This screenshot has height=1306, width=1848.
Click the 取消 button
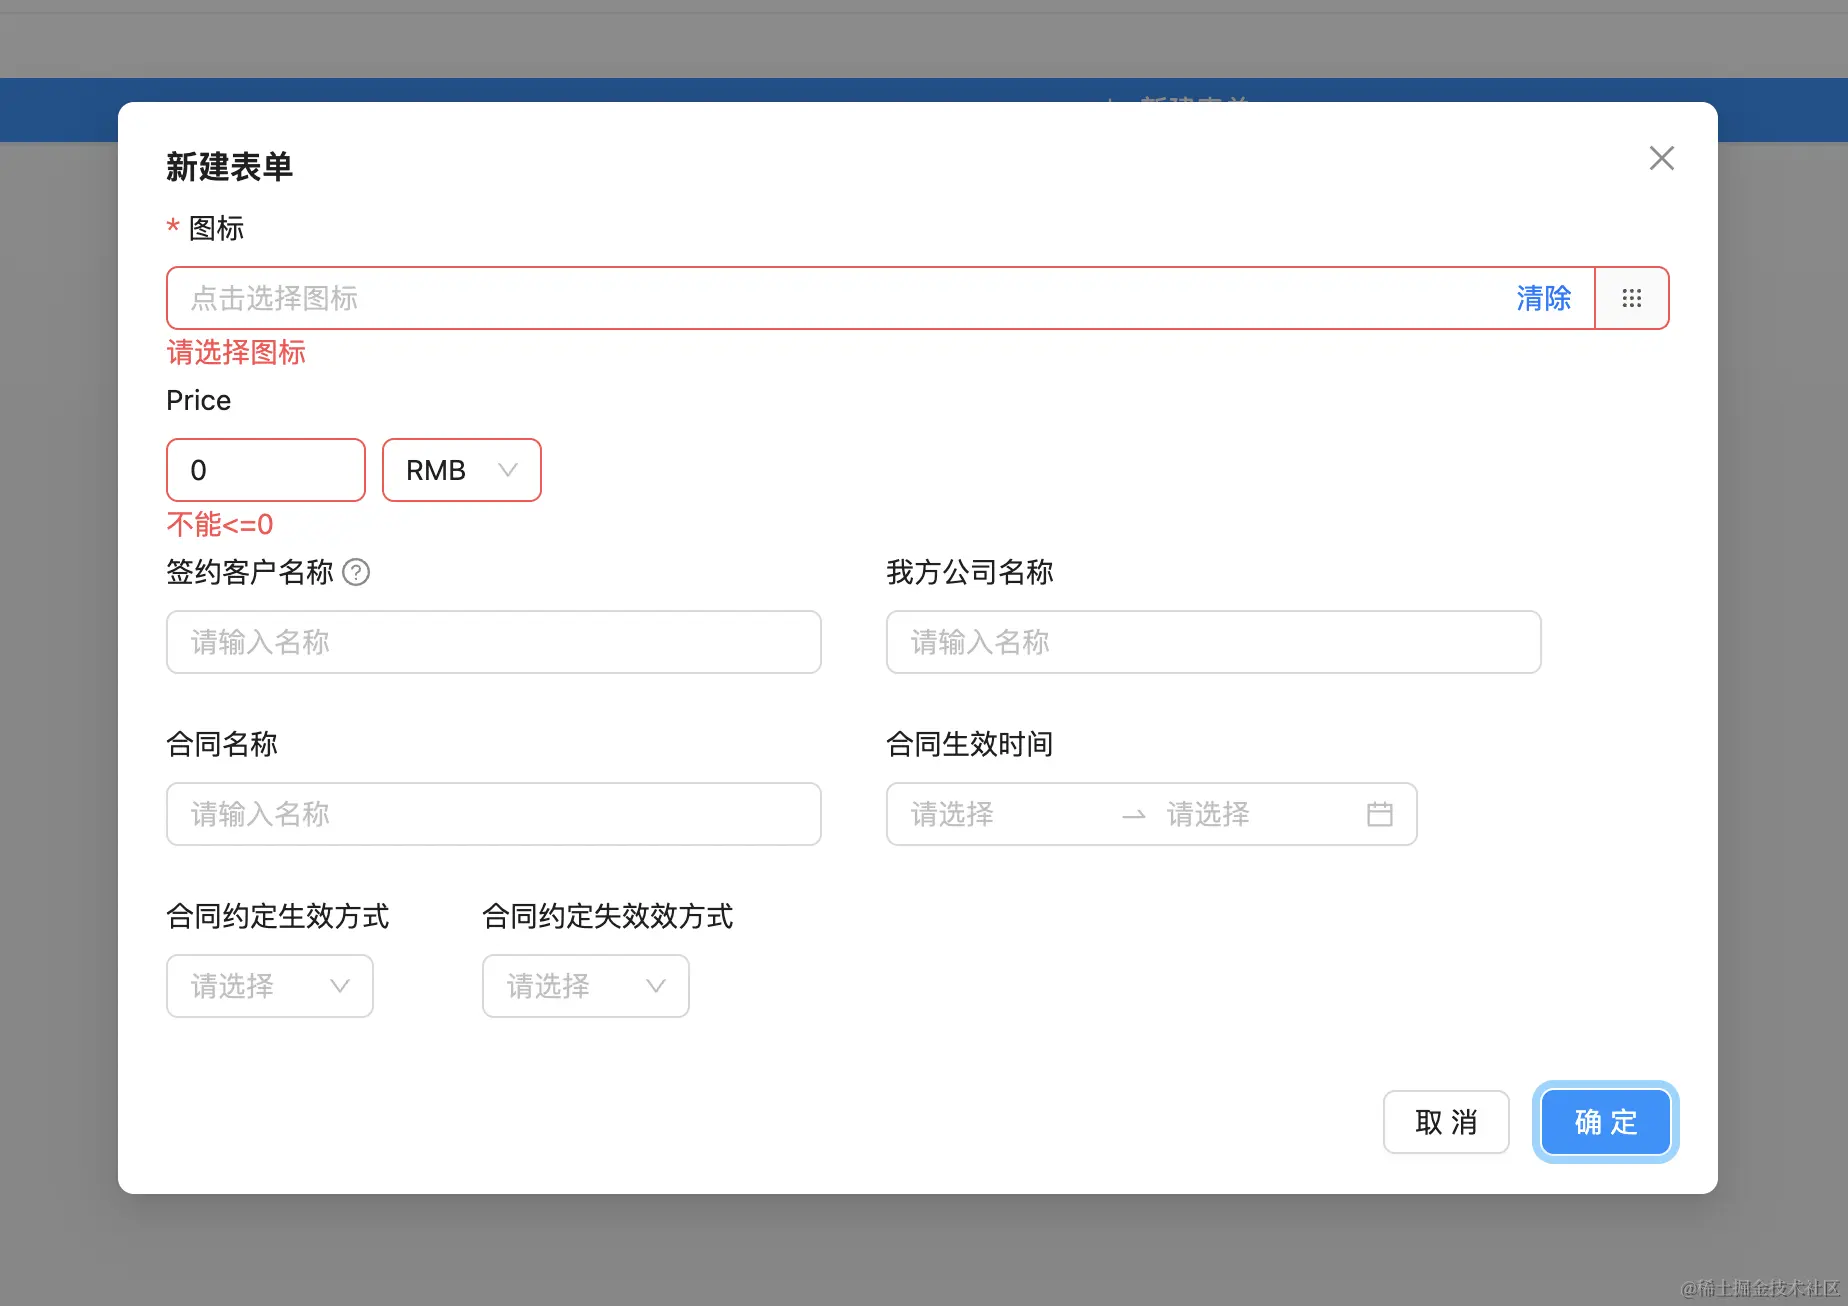(1446, 1122)
